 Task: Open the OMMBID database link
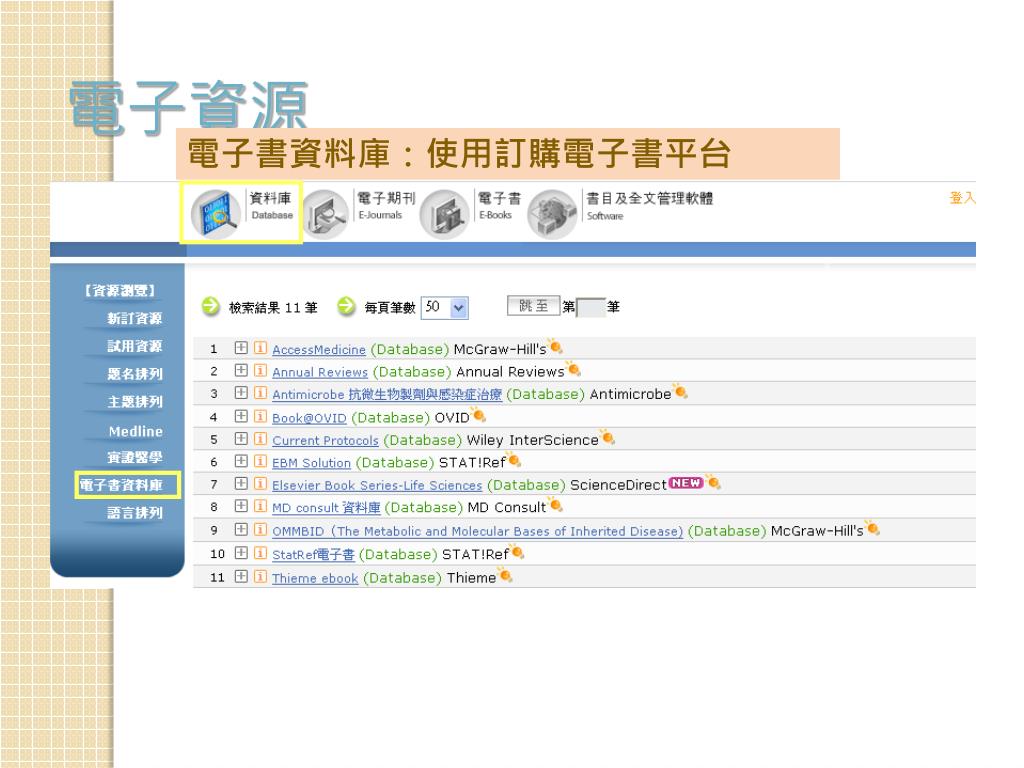(477, 532)
